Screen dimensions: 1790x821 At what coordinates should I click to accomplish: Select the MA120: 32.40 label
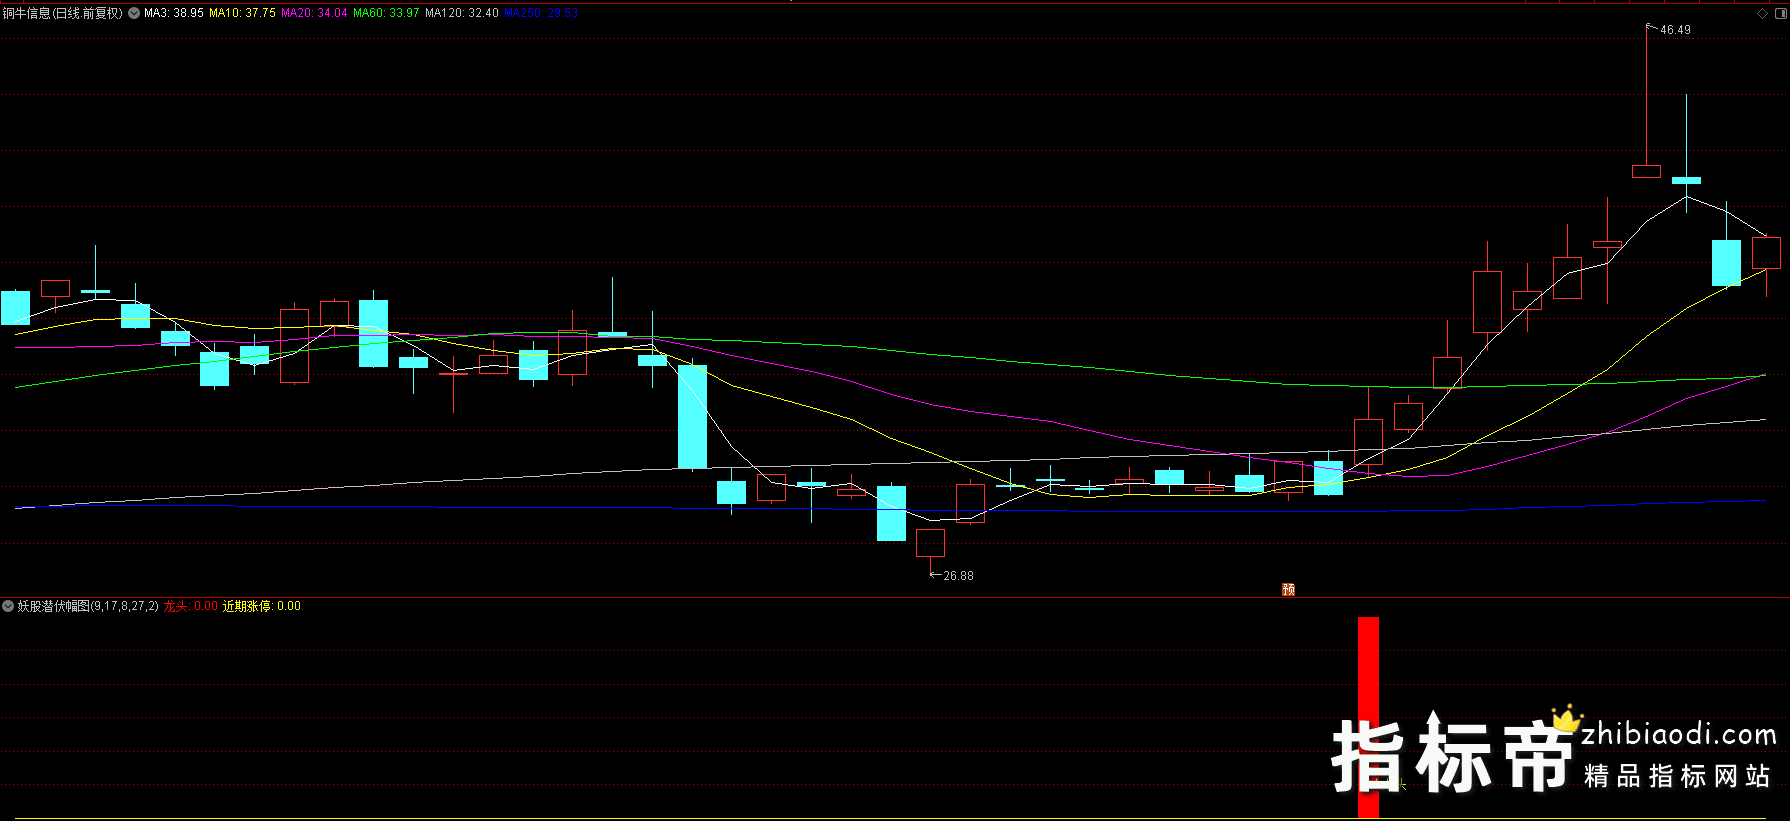(x=462, y=13)
